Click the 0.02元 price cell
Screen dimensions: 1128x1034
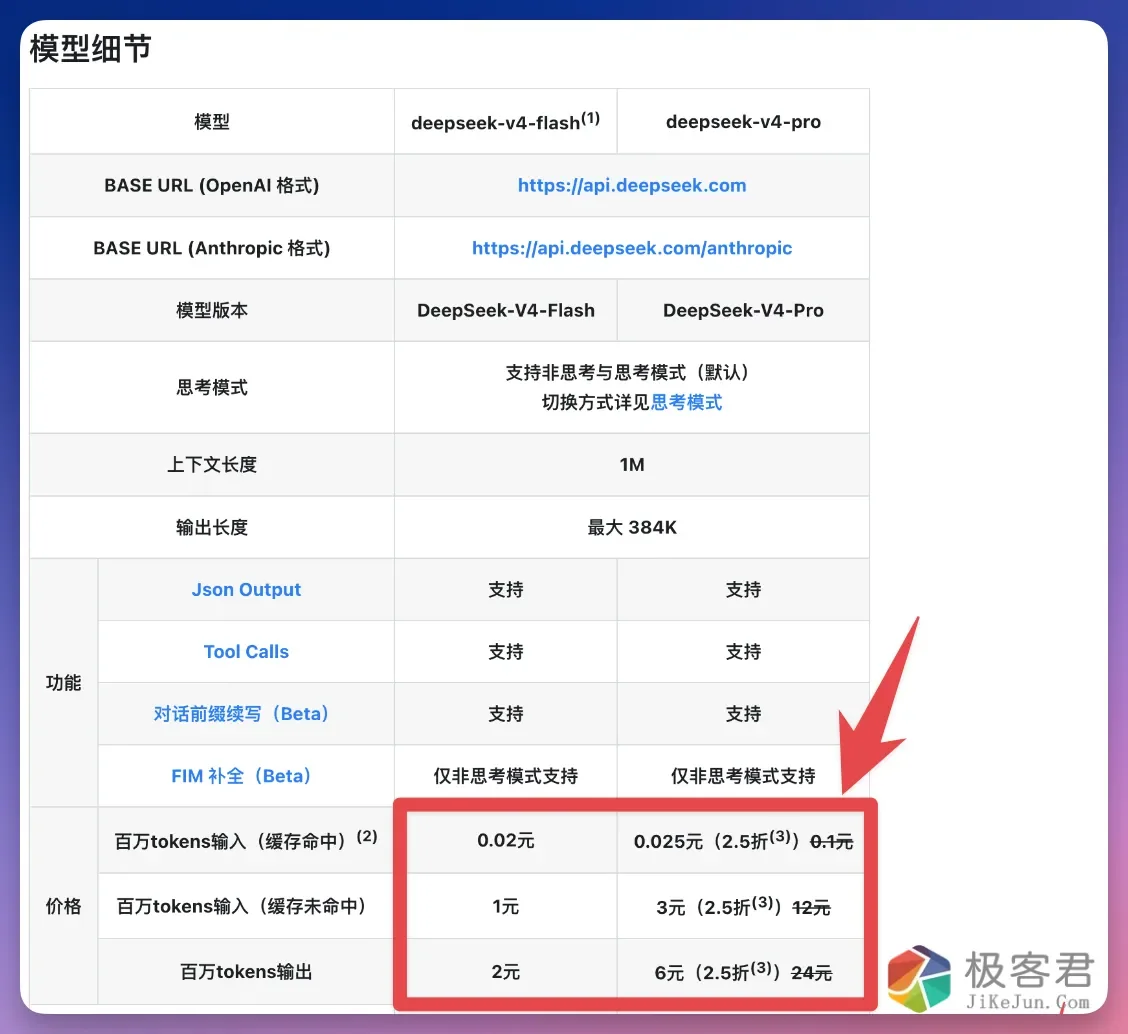tap(506, 840)
